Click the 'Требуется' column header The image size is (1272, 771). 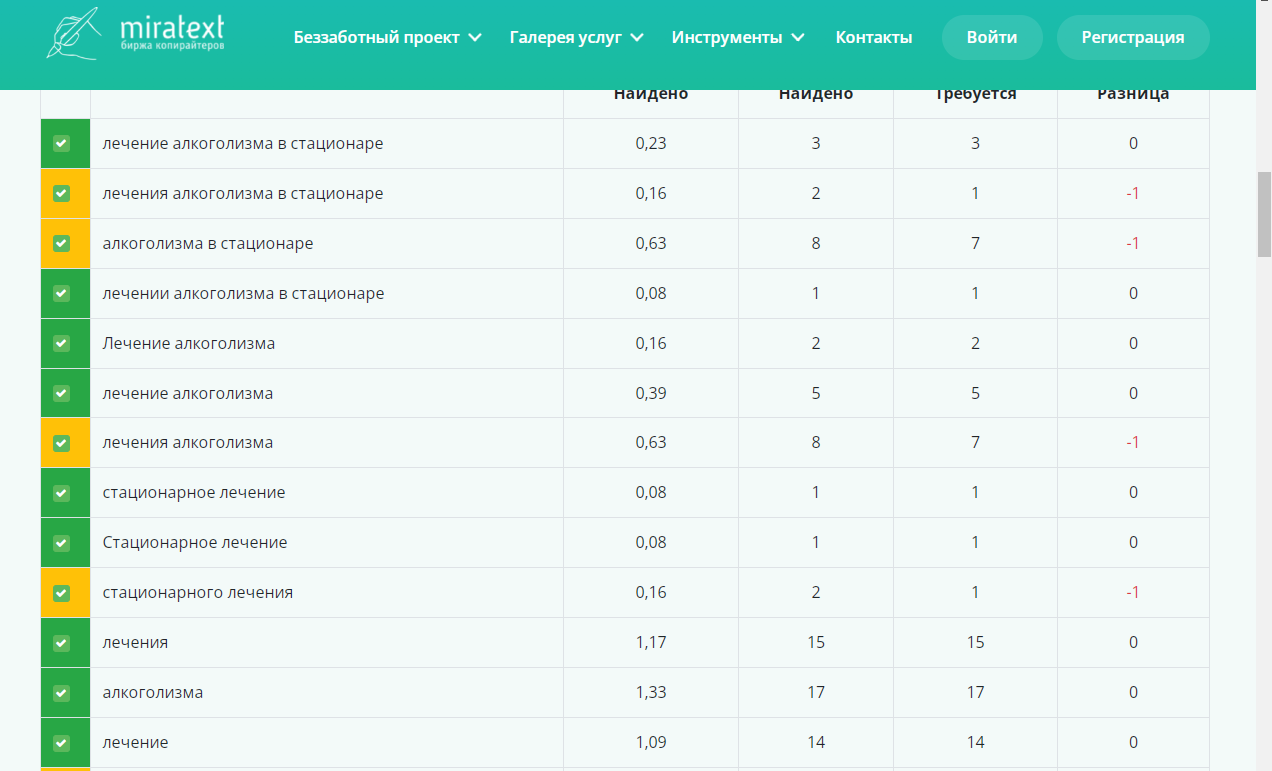976,95
